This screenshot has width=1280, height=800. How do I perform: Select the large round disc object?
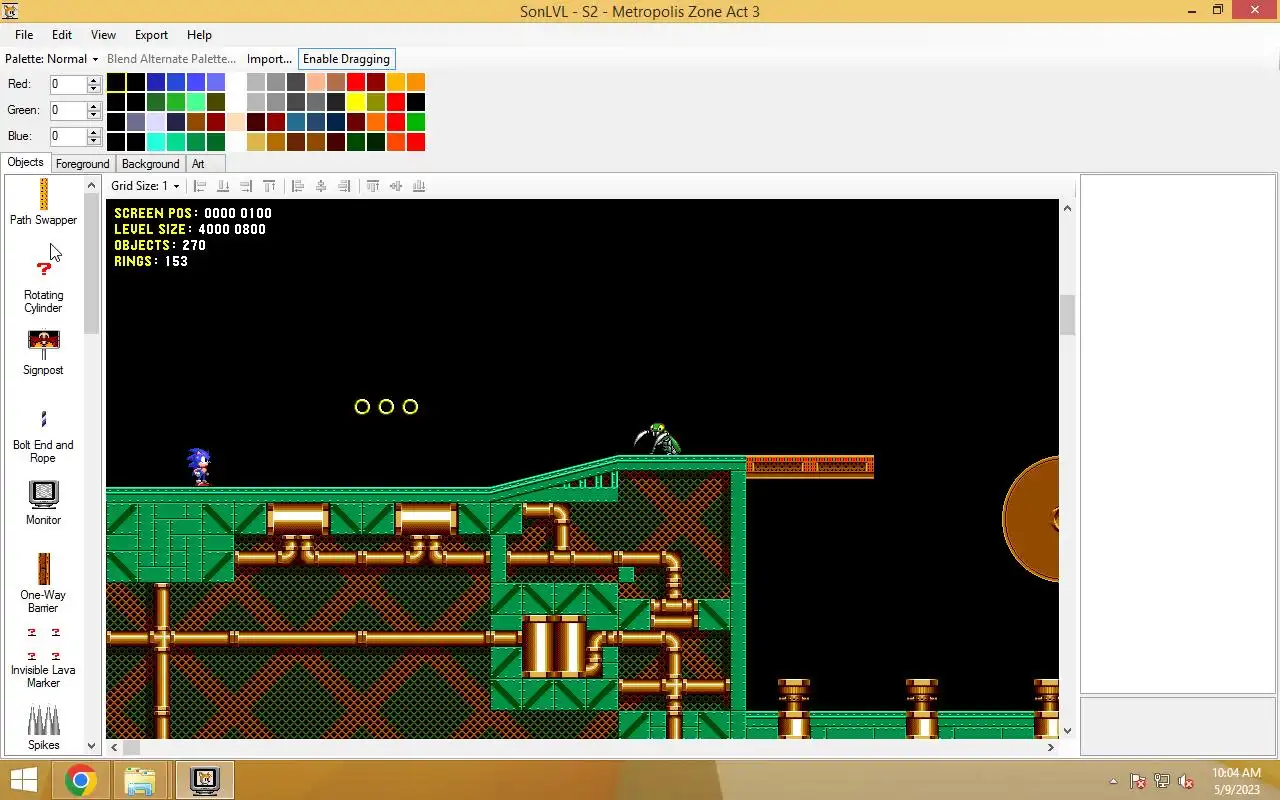point(1031,519)
